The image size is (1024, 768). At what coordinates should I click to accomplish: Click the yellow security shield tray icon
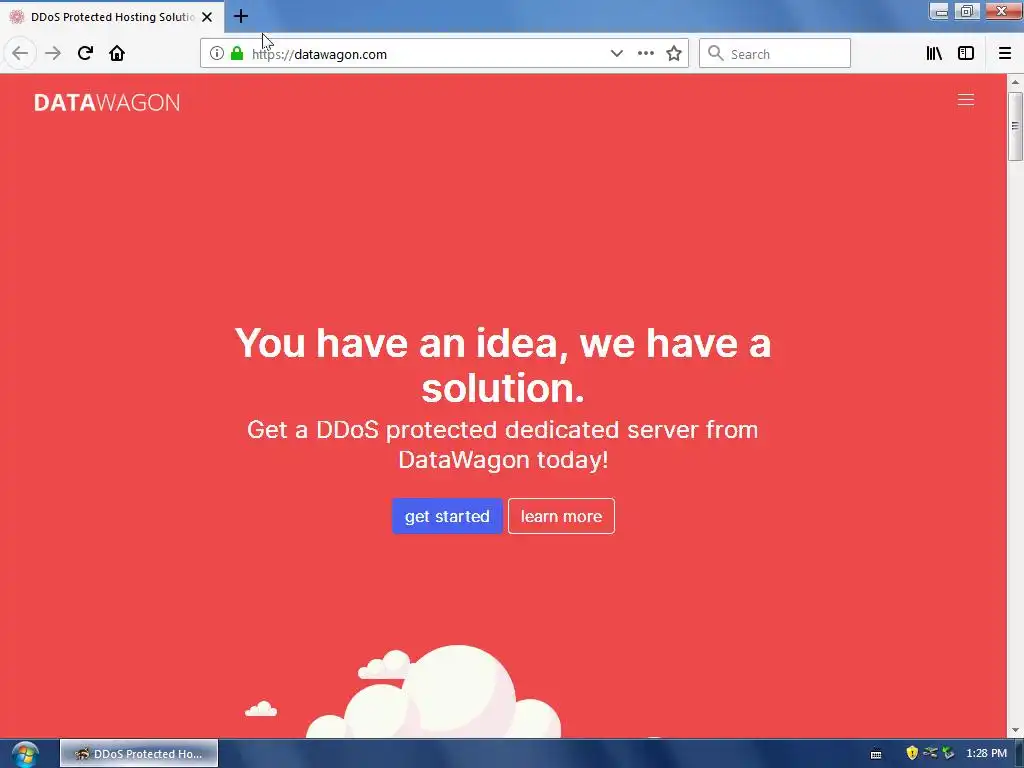pyautogui.click(x=912, y=753)
